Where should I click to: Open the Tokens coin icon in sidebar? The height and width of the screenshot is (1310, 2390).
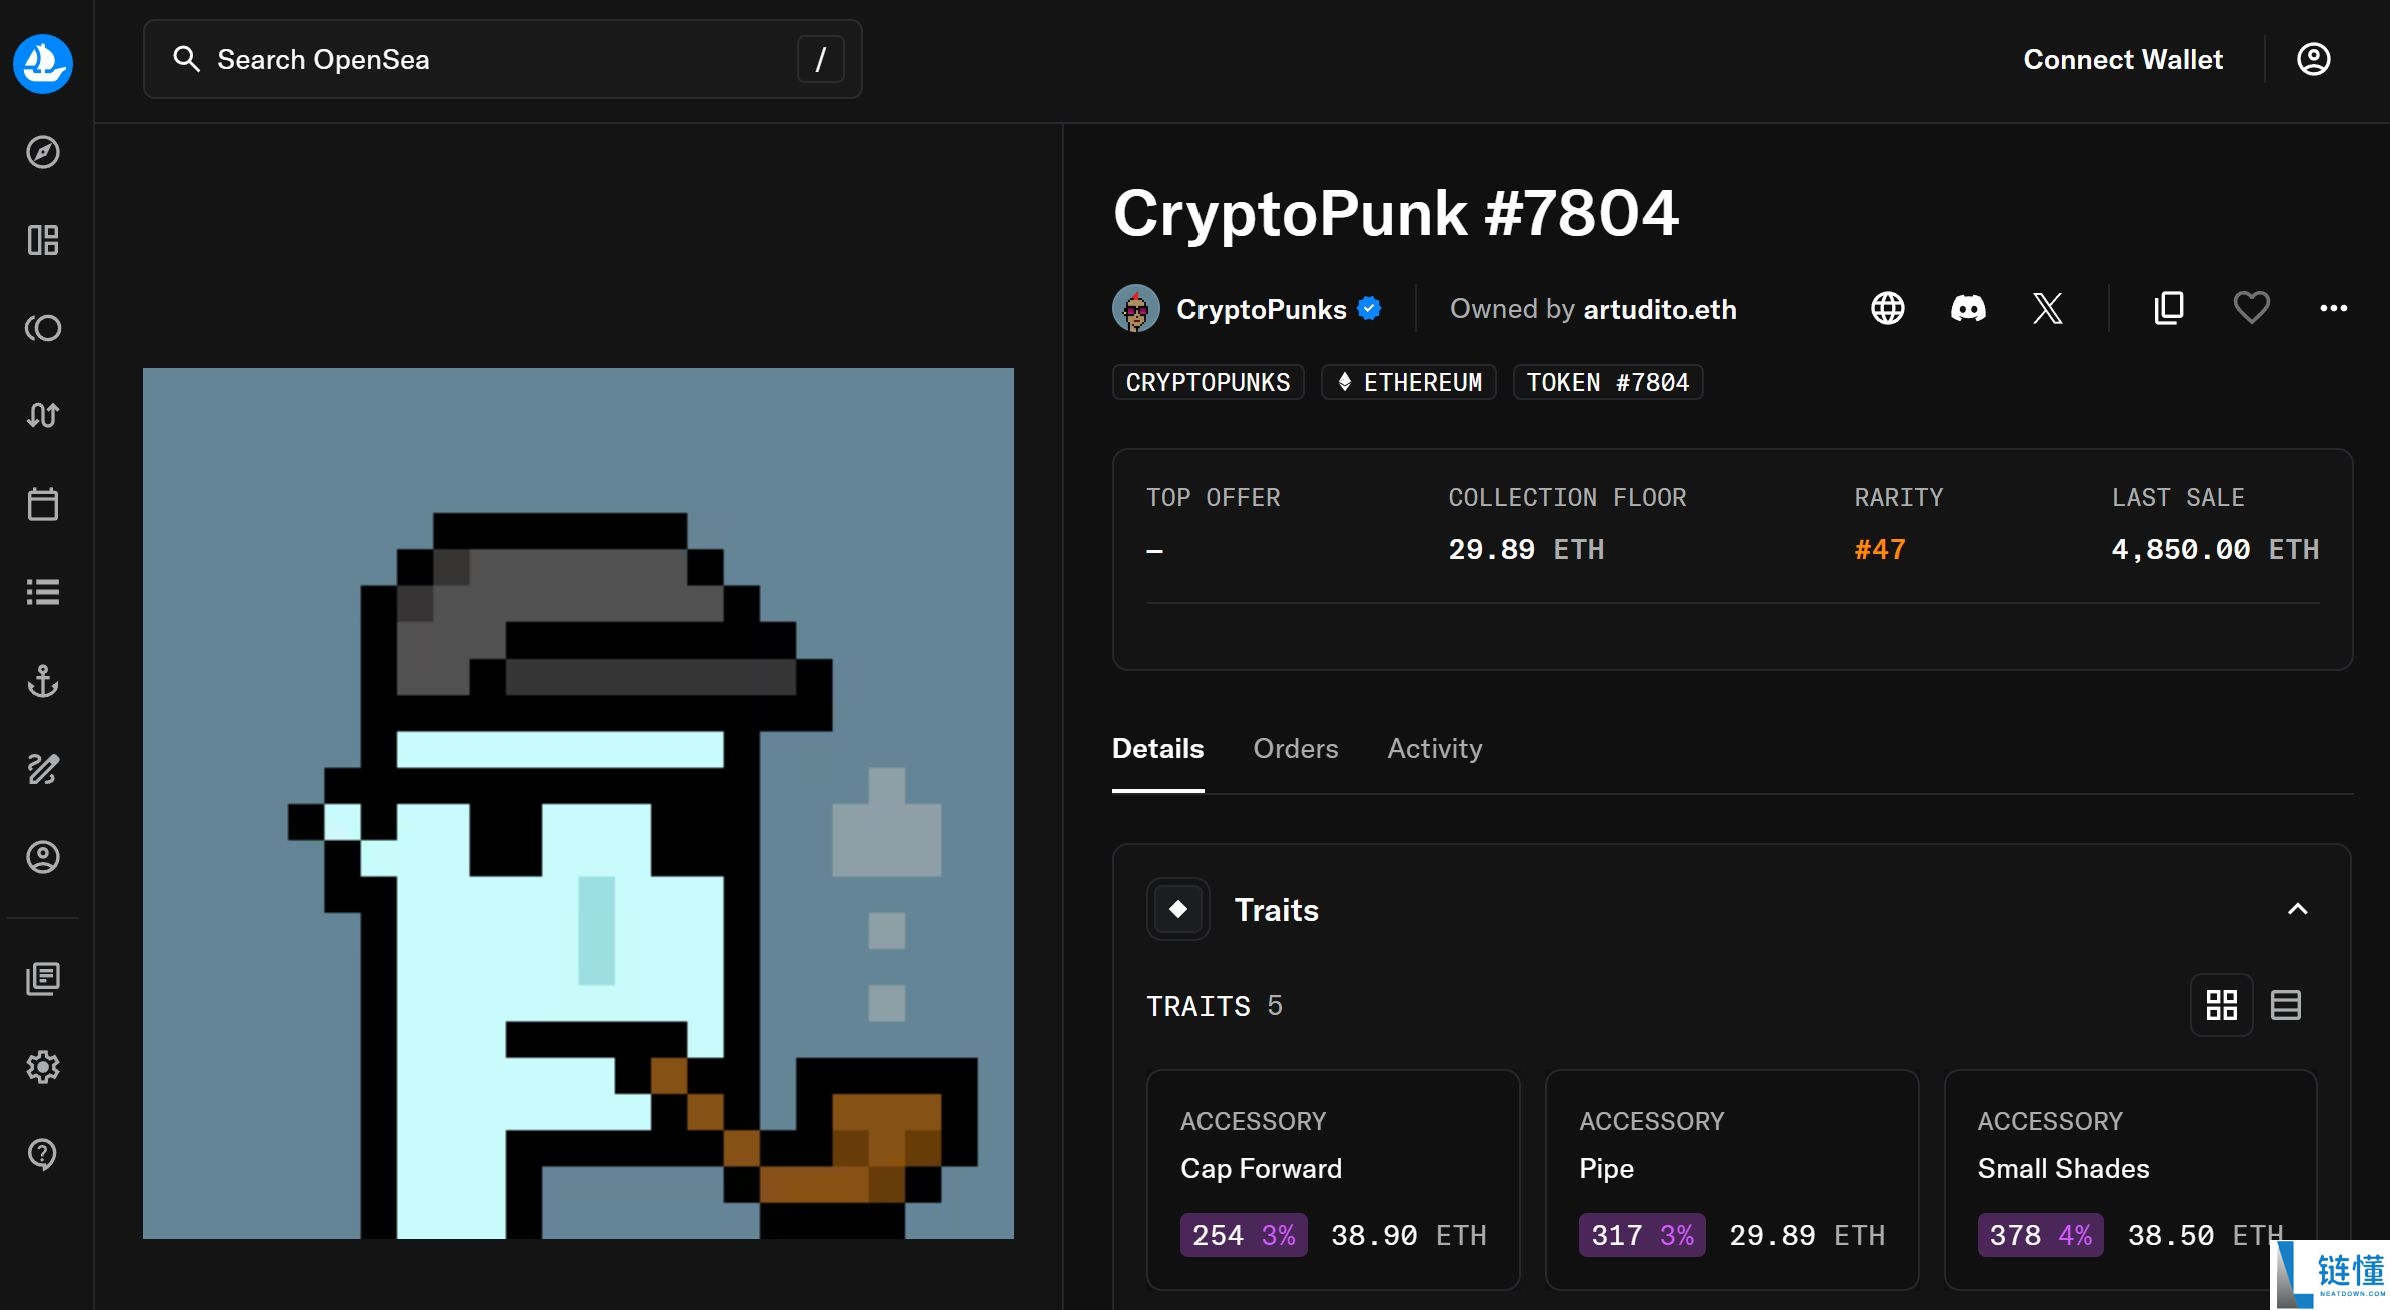tap(43, 328)
